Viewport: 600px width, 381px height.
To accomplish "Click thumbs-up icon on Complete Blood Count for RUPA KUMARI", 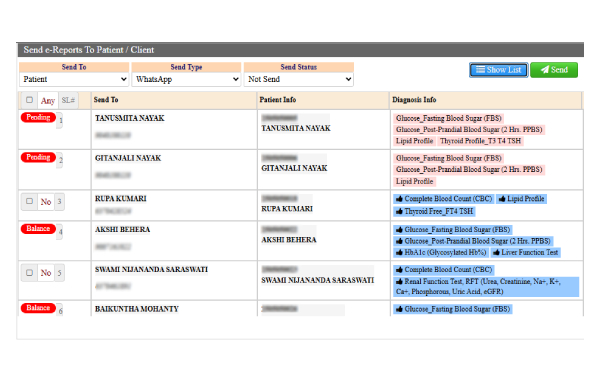I will click(399, 199).
